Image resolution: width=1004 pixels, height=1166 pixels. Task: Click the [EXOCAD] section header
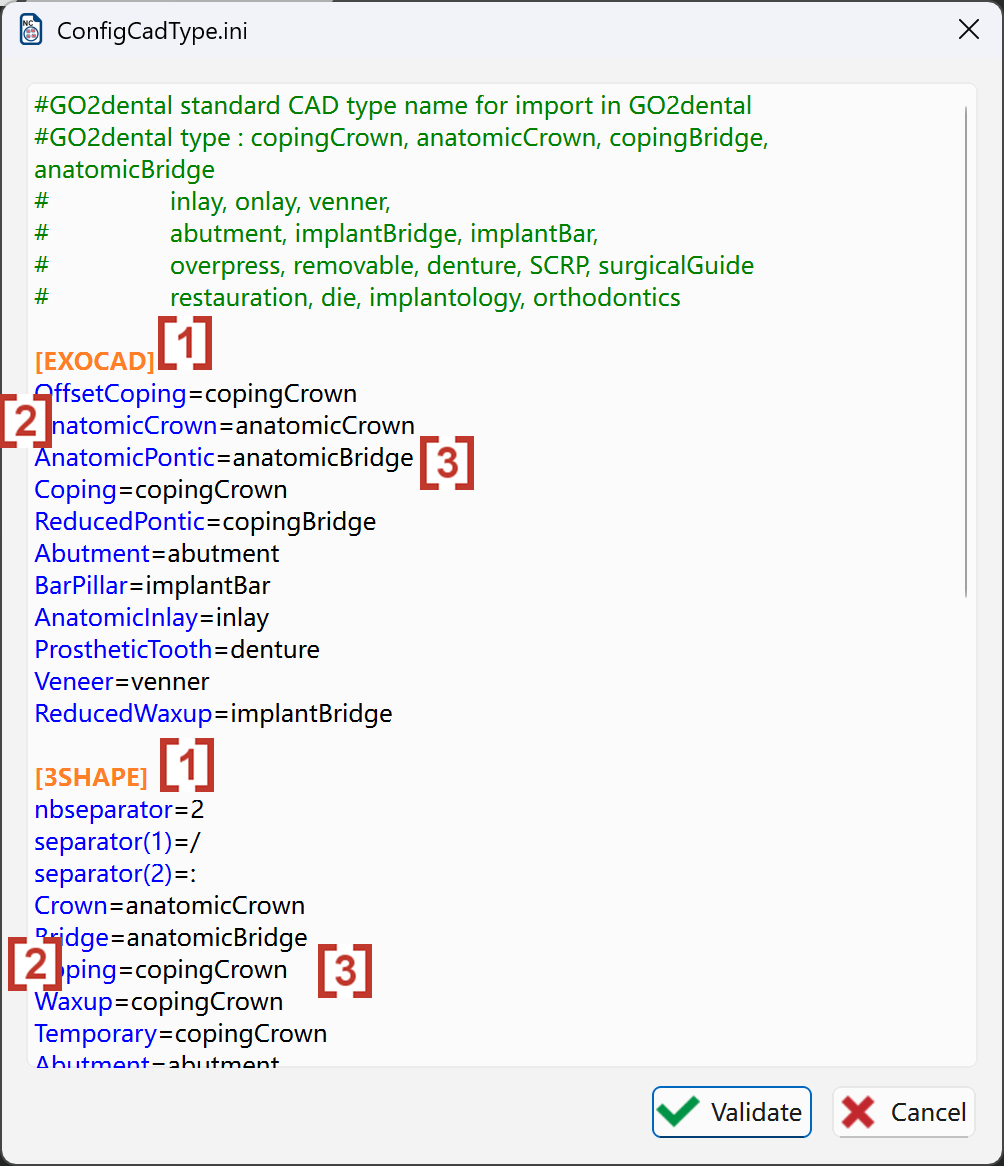point(94,361)
